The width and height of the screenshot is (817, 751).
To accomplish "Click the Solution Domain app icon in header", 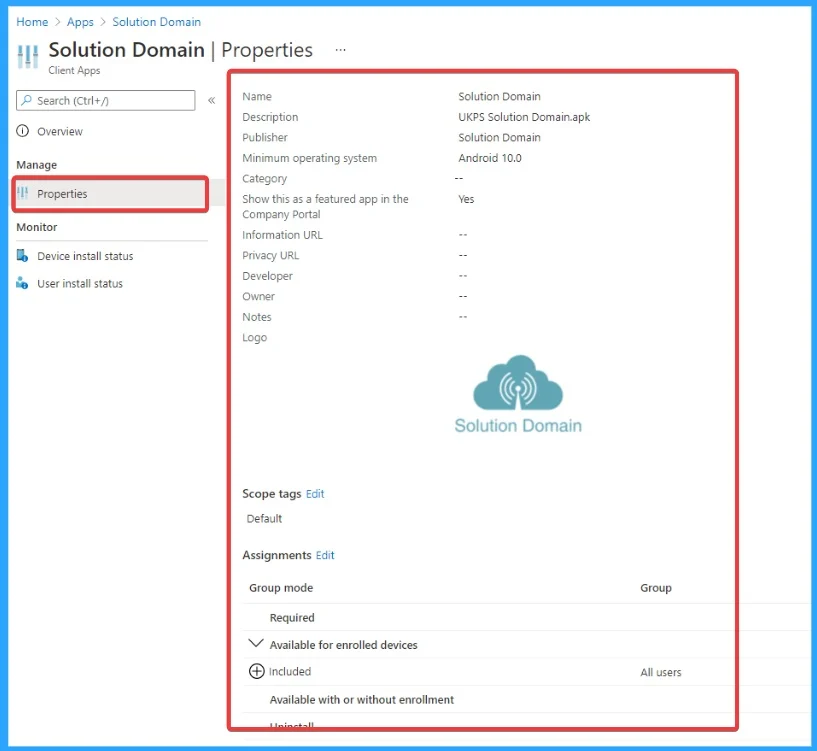I will (28, 56).
